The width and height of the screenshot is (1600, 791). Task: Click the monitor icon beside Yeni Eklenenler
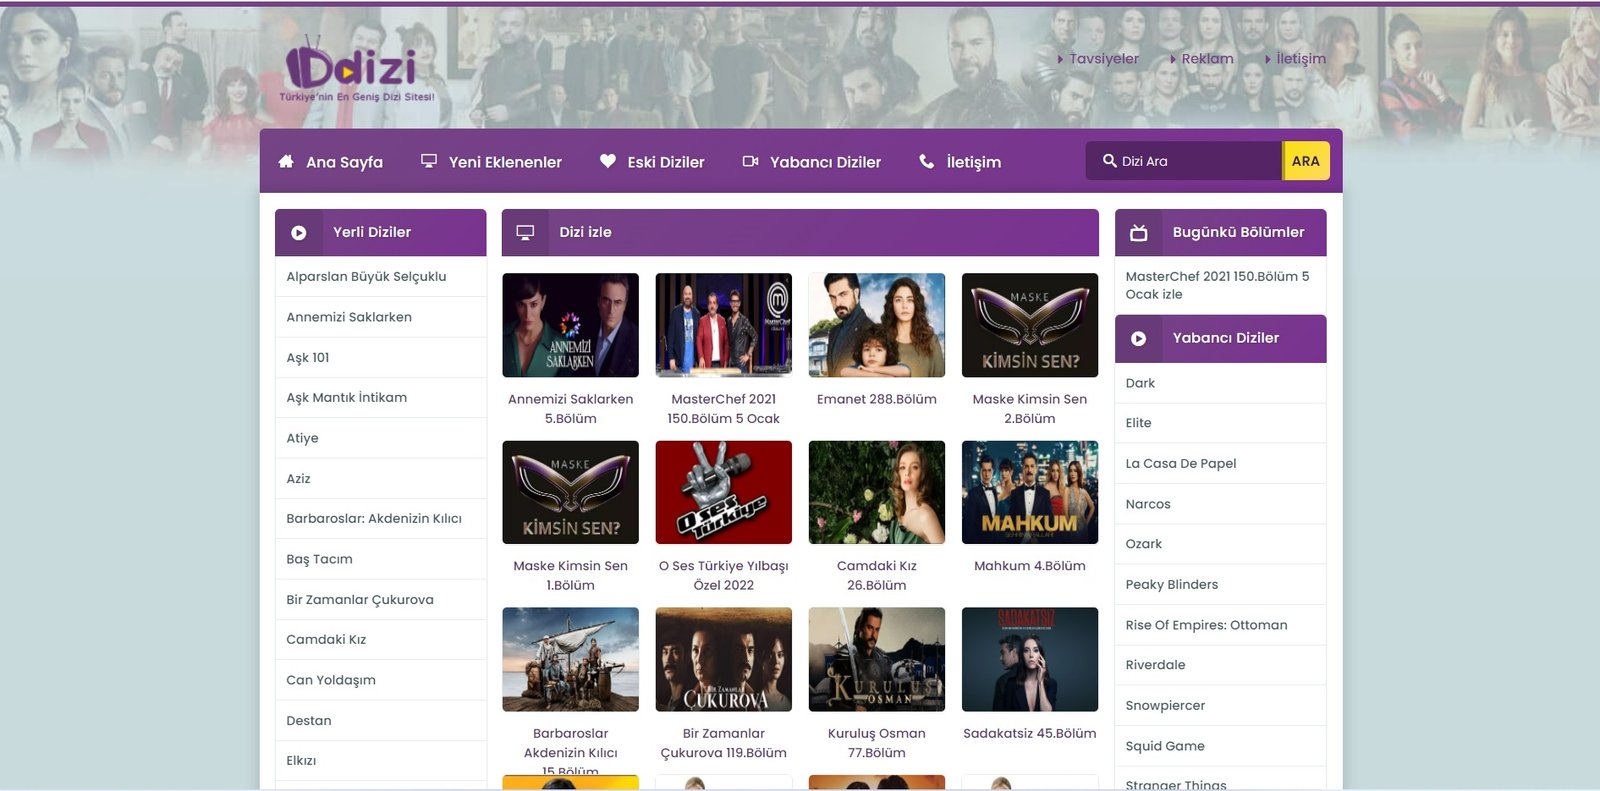click(x=429, y=161)
